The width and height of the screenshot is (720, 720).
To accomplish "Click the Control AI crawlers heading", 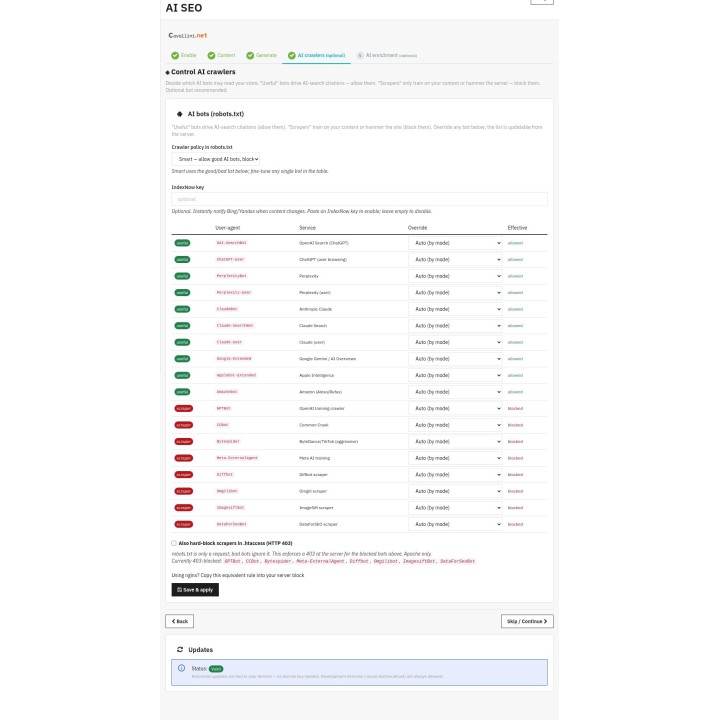I will tap(203, 72).
